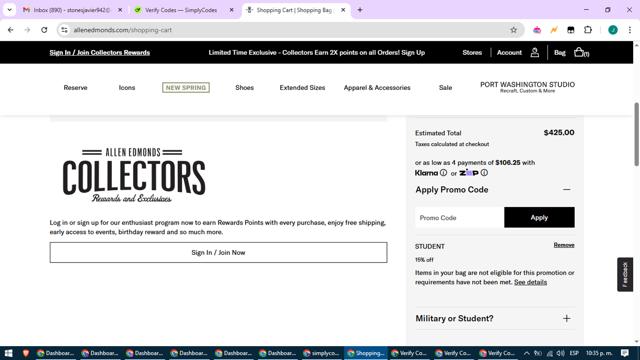Open the pink extension icon in toolbar
640x360 pixels.
coord(537,30)
